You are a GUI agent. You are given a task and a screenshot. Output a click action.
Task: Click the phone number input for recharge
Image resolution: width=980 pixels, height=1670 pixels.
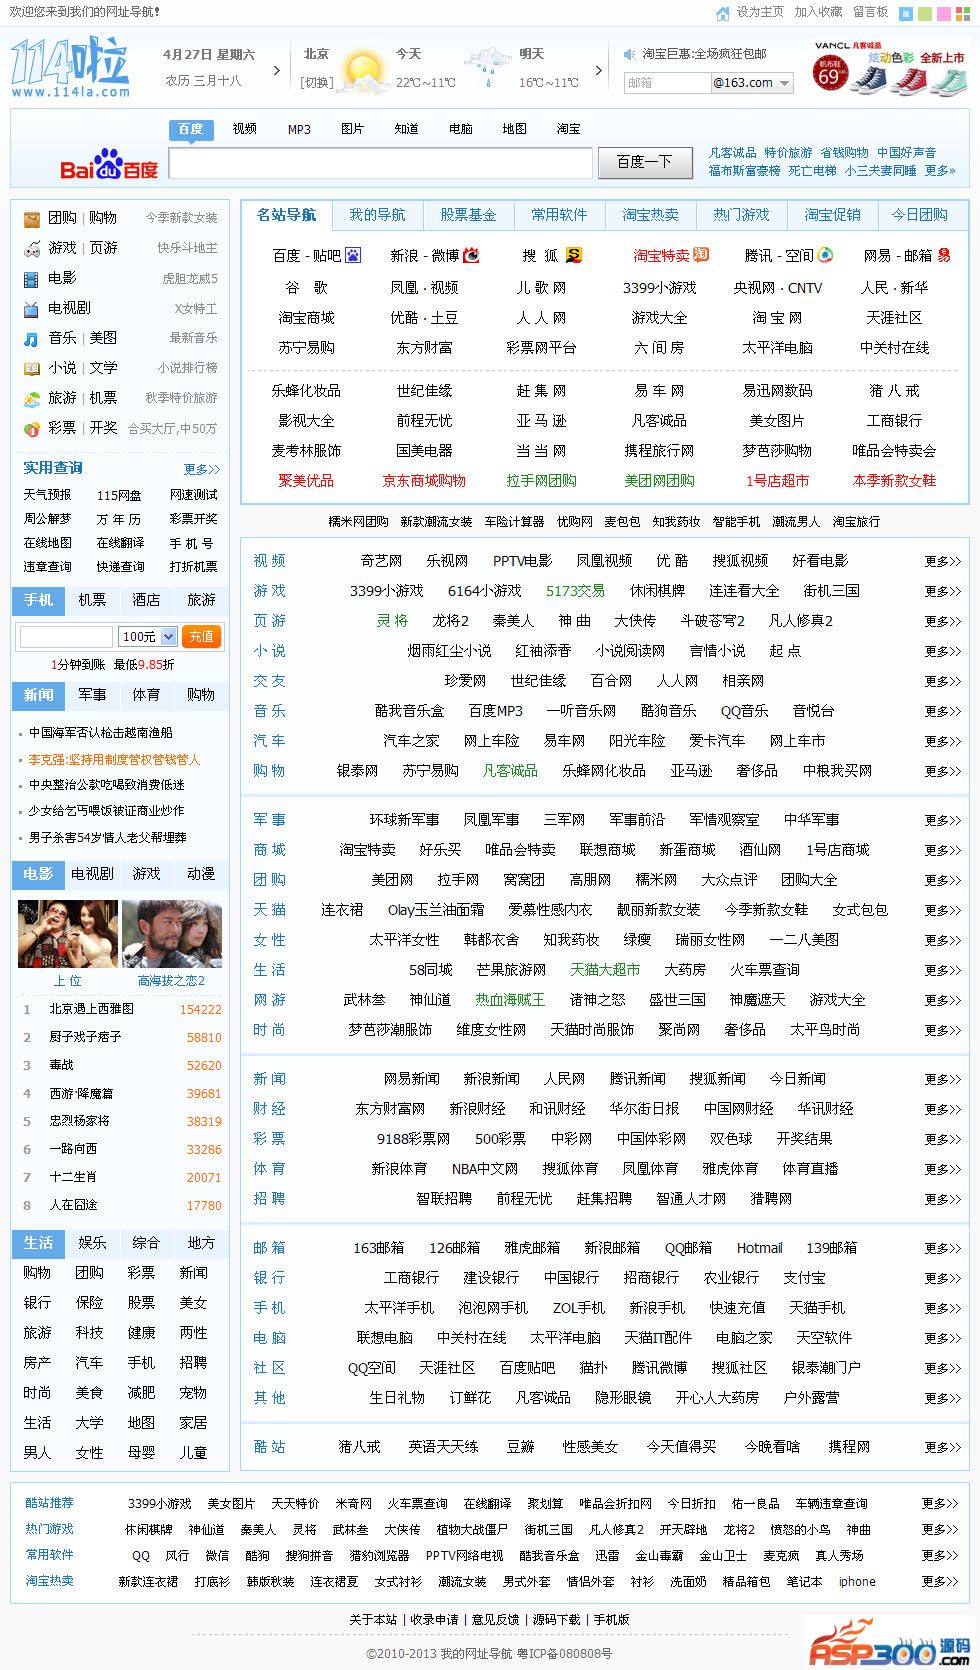click(66, 636)
